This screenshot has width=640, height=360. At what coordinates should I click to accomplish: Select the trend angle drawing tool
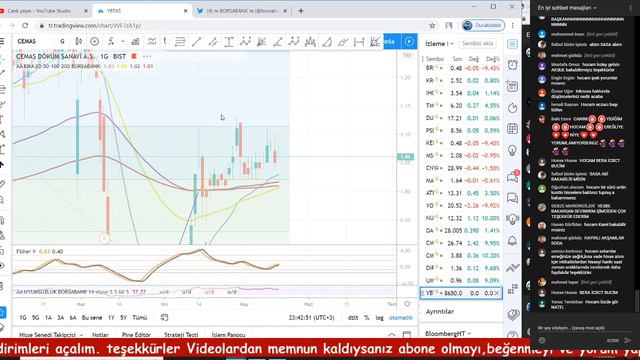tap(278, 42)
